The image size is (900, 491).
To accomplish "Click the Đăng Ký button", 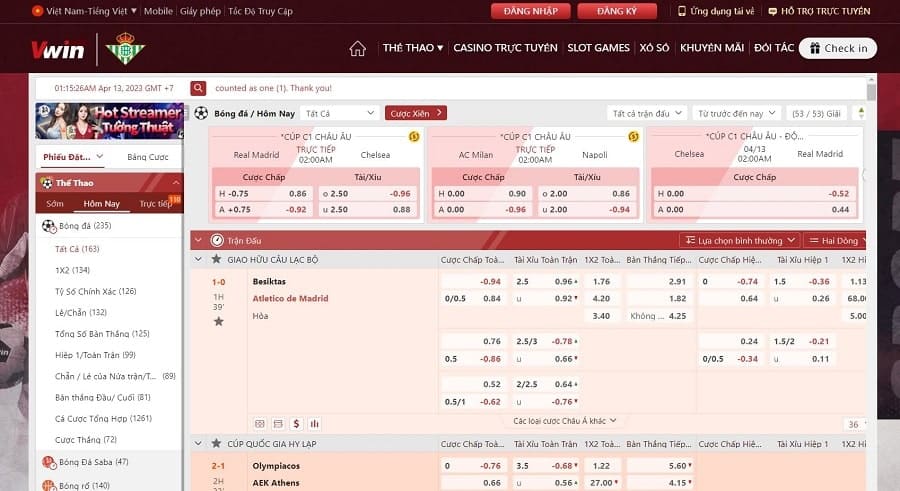I will tap(617, 11).
